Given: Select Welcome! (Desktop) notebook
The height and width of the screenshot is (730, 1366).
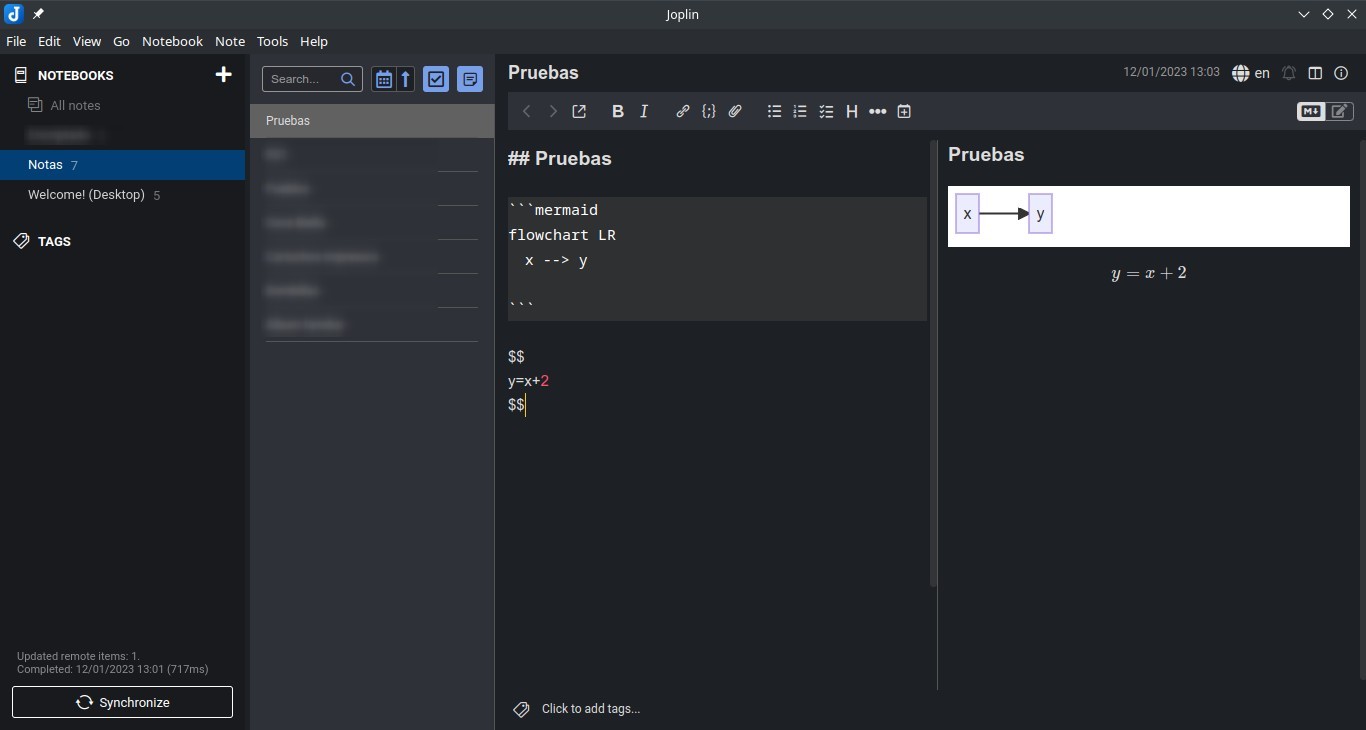Looking at the screenshot, I should pyautogui.click(x=122, y=195).
